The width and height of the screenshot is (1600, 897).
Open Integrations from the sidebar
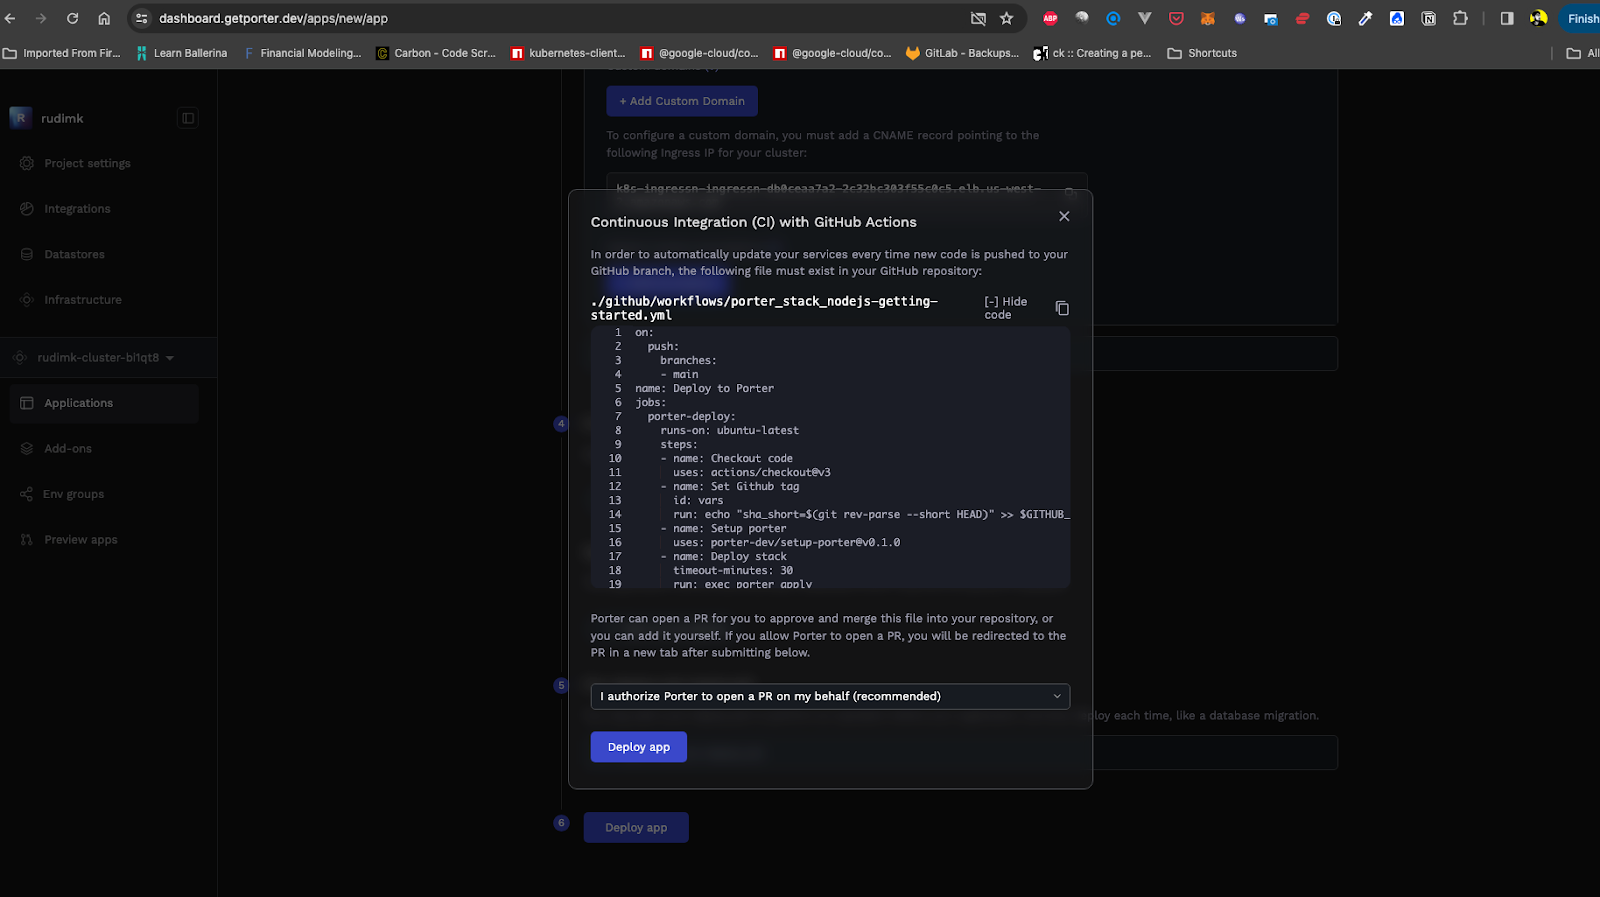(77, 209)
